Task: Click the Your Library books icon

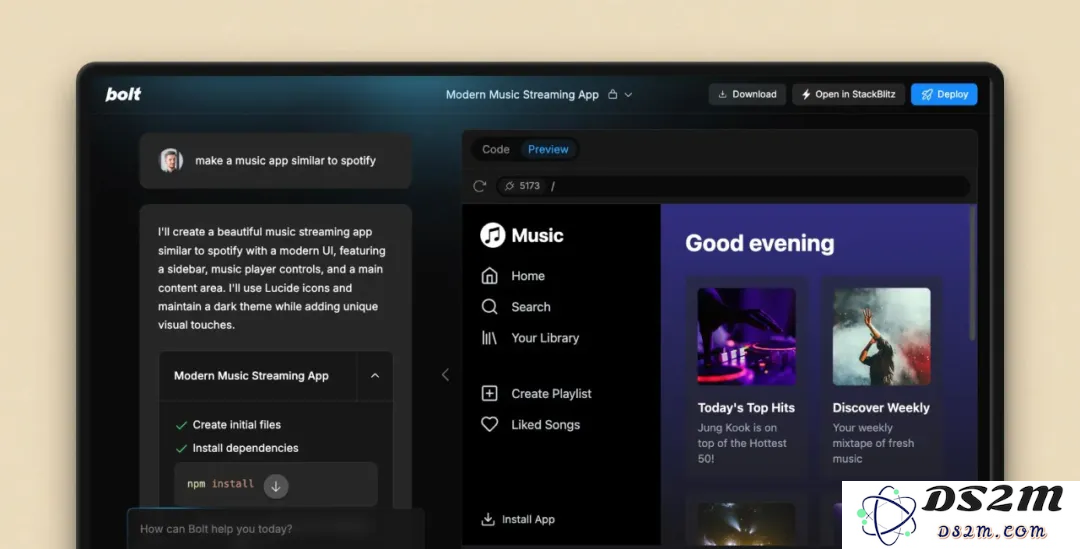Action: pos(489,338)
